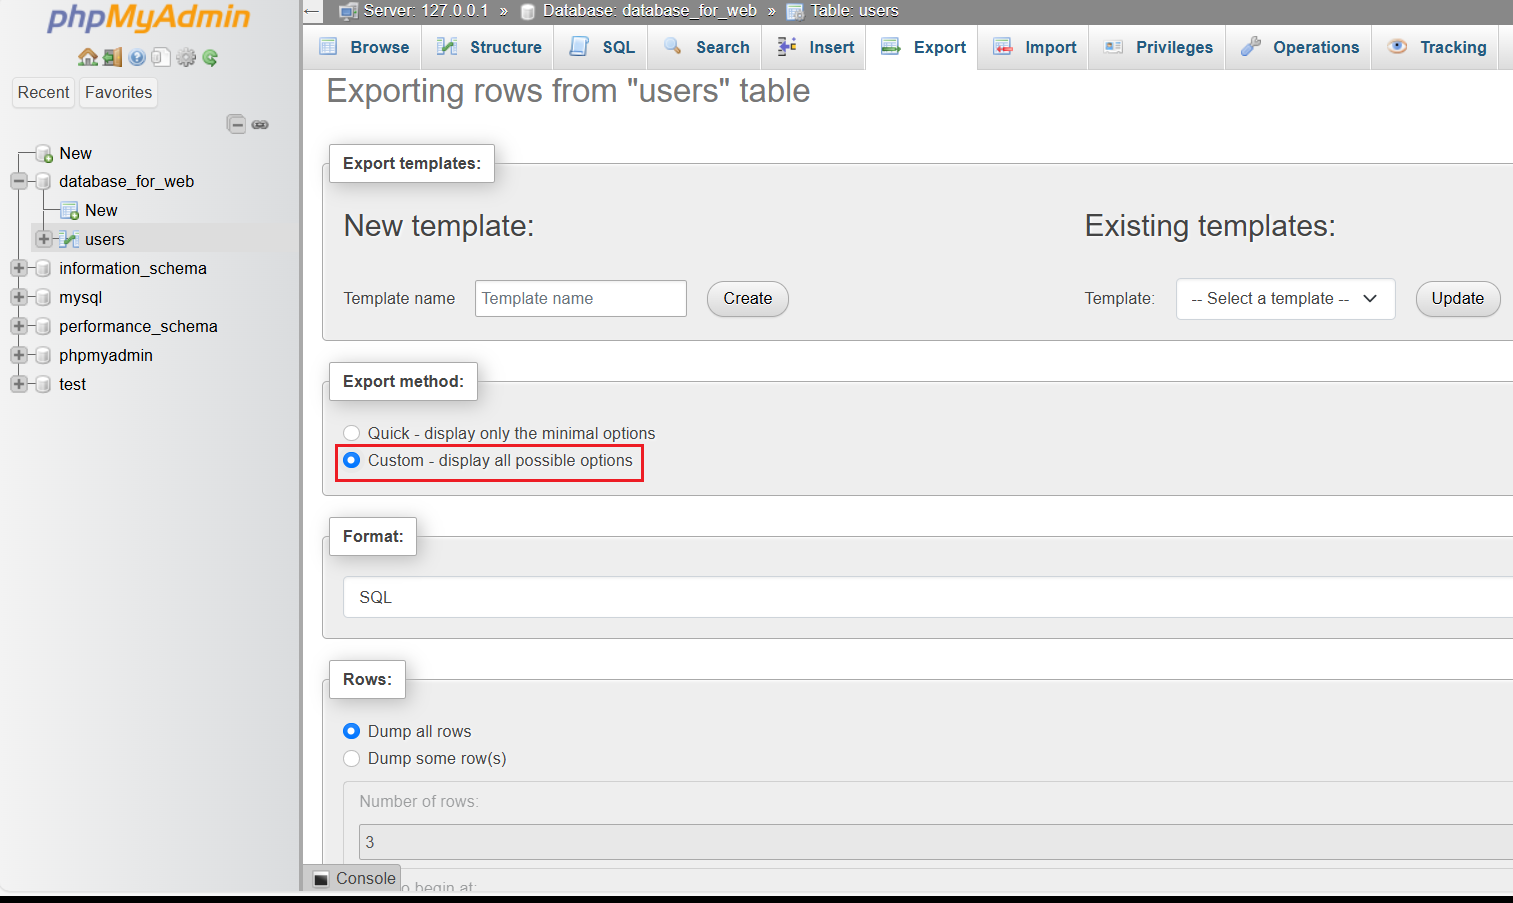Click the Template name input field
The width and height of the screenshot is (1513, 903).
[580, 299]
